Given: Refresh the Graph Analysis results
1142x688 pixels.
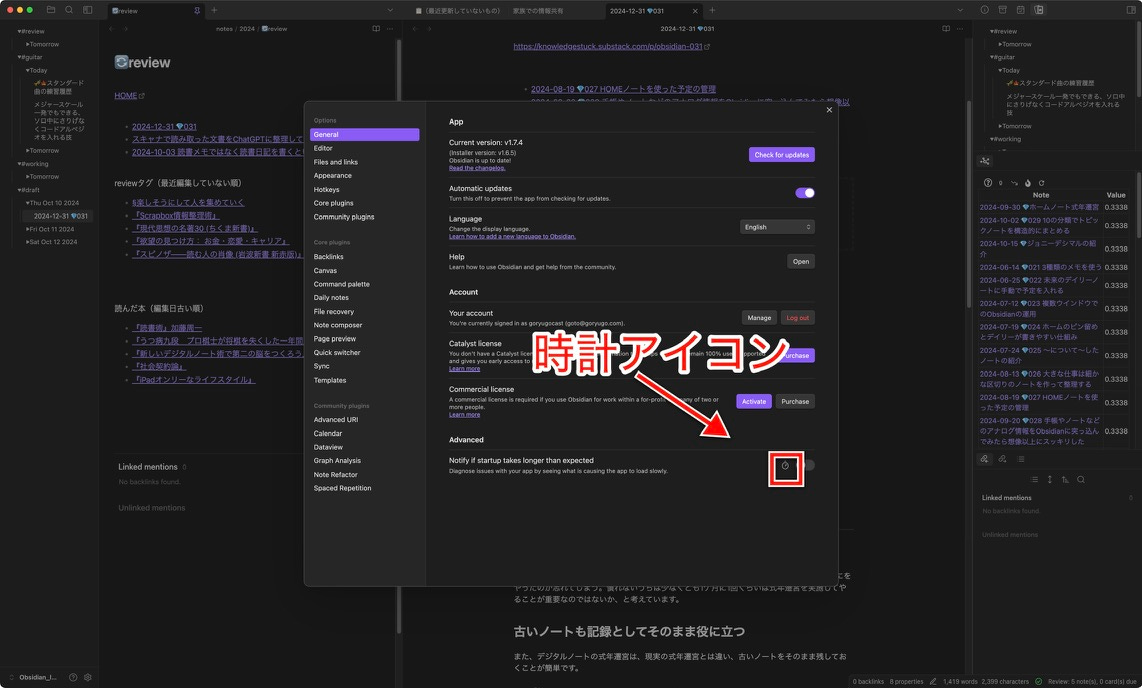Looking at the screenshot, I should tap(1041, 183).
